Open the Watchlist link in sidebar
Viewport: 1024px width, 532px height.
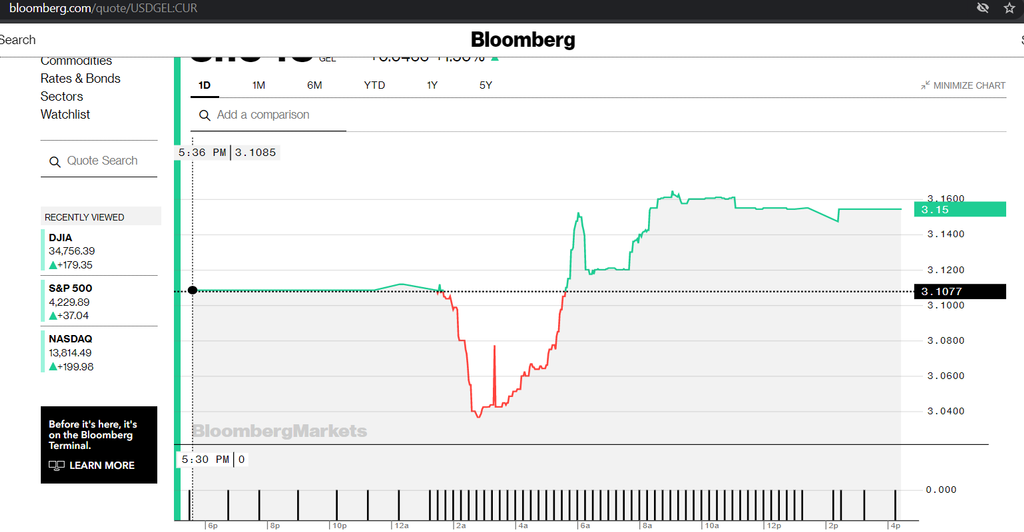click(x=65, y=114)
